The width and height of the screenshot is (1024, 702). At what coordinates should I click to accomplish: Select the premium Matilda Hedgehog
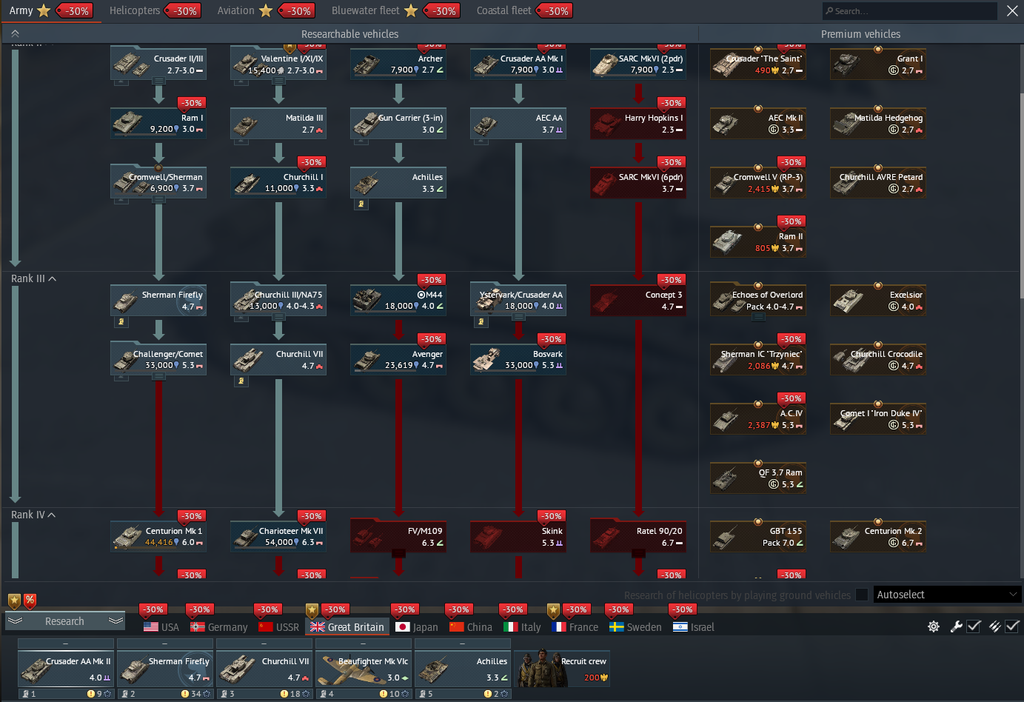coord(878,123)
